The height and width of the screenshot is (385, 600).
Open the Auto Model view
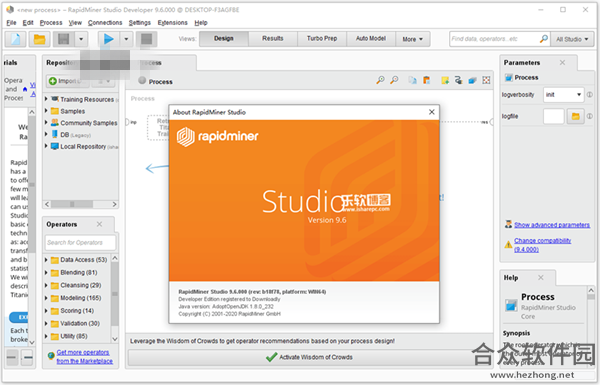pos(371,39)
